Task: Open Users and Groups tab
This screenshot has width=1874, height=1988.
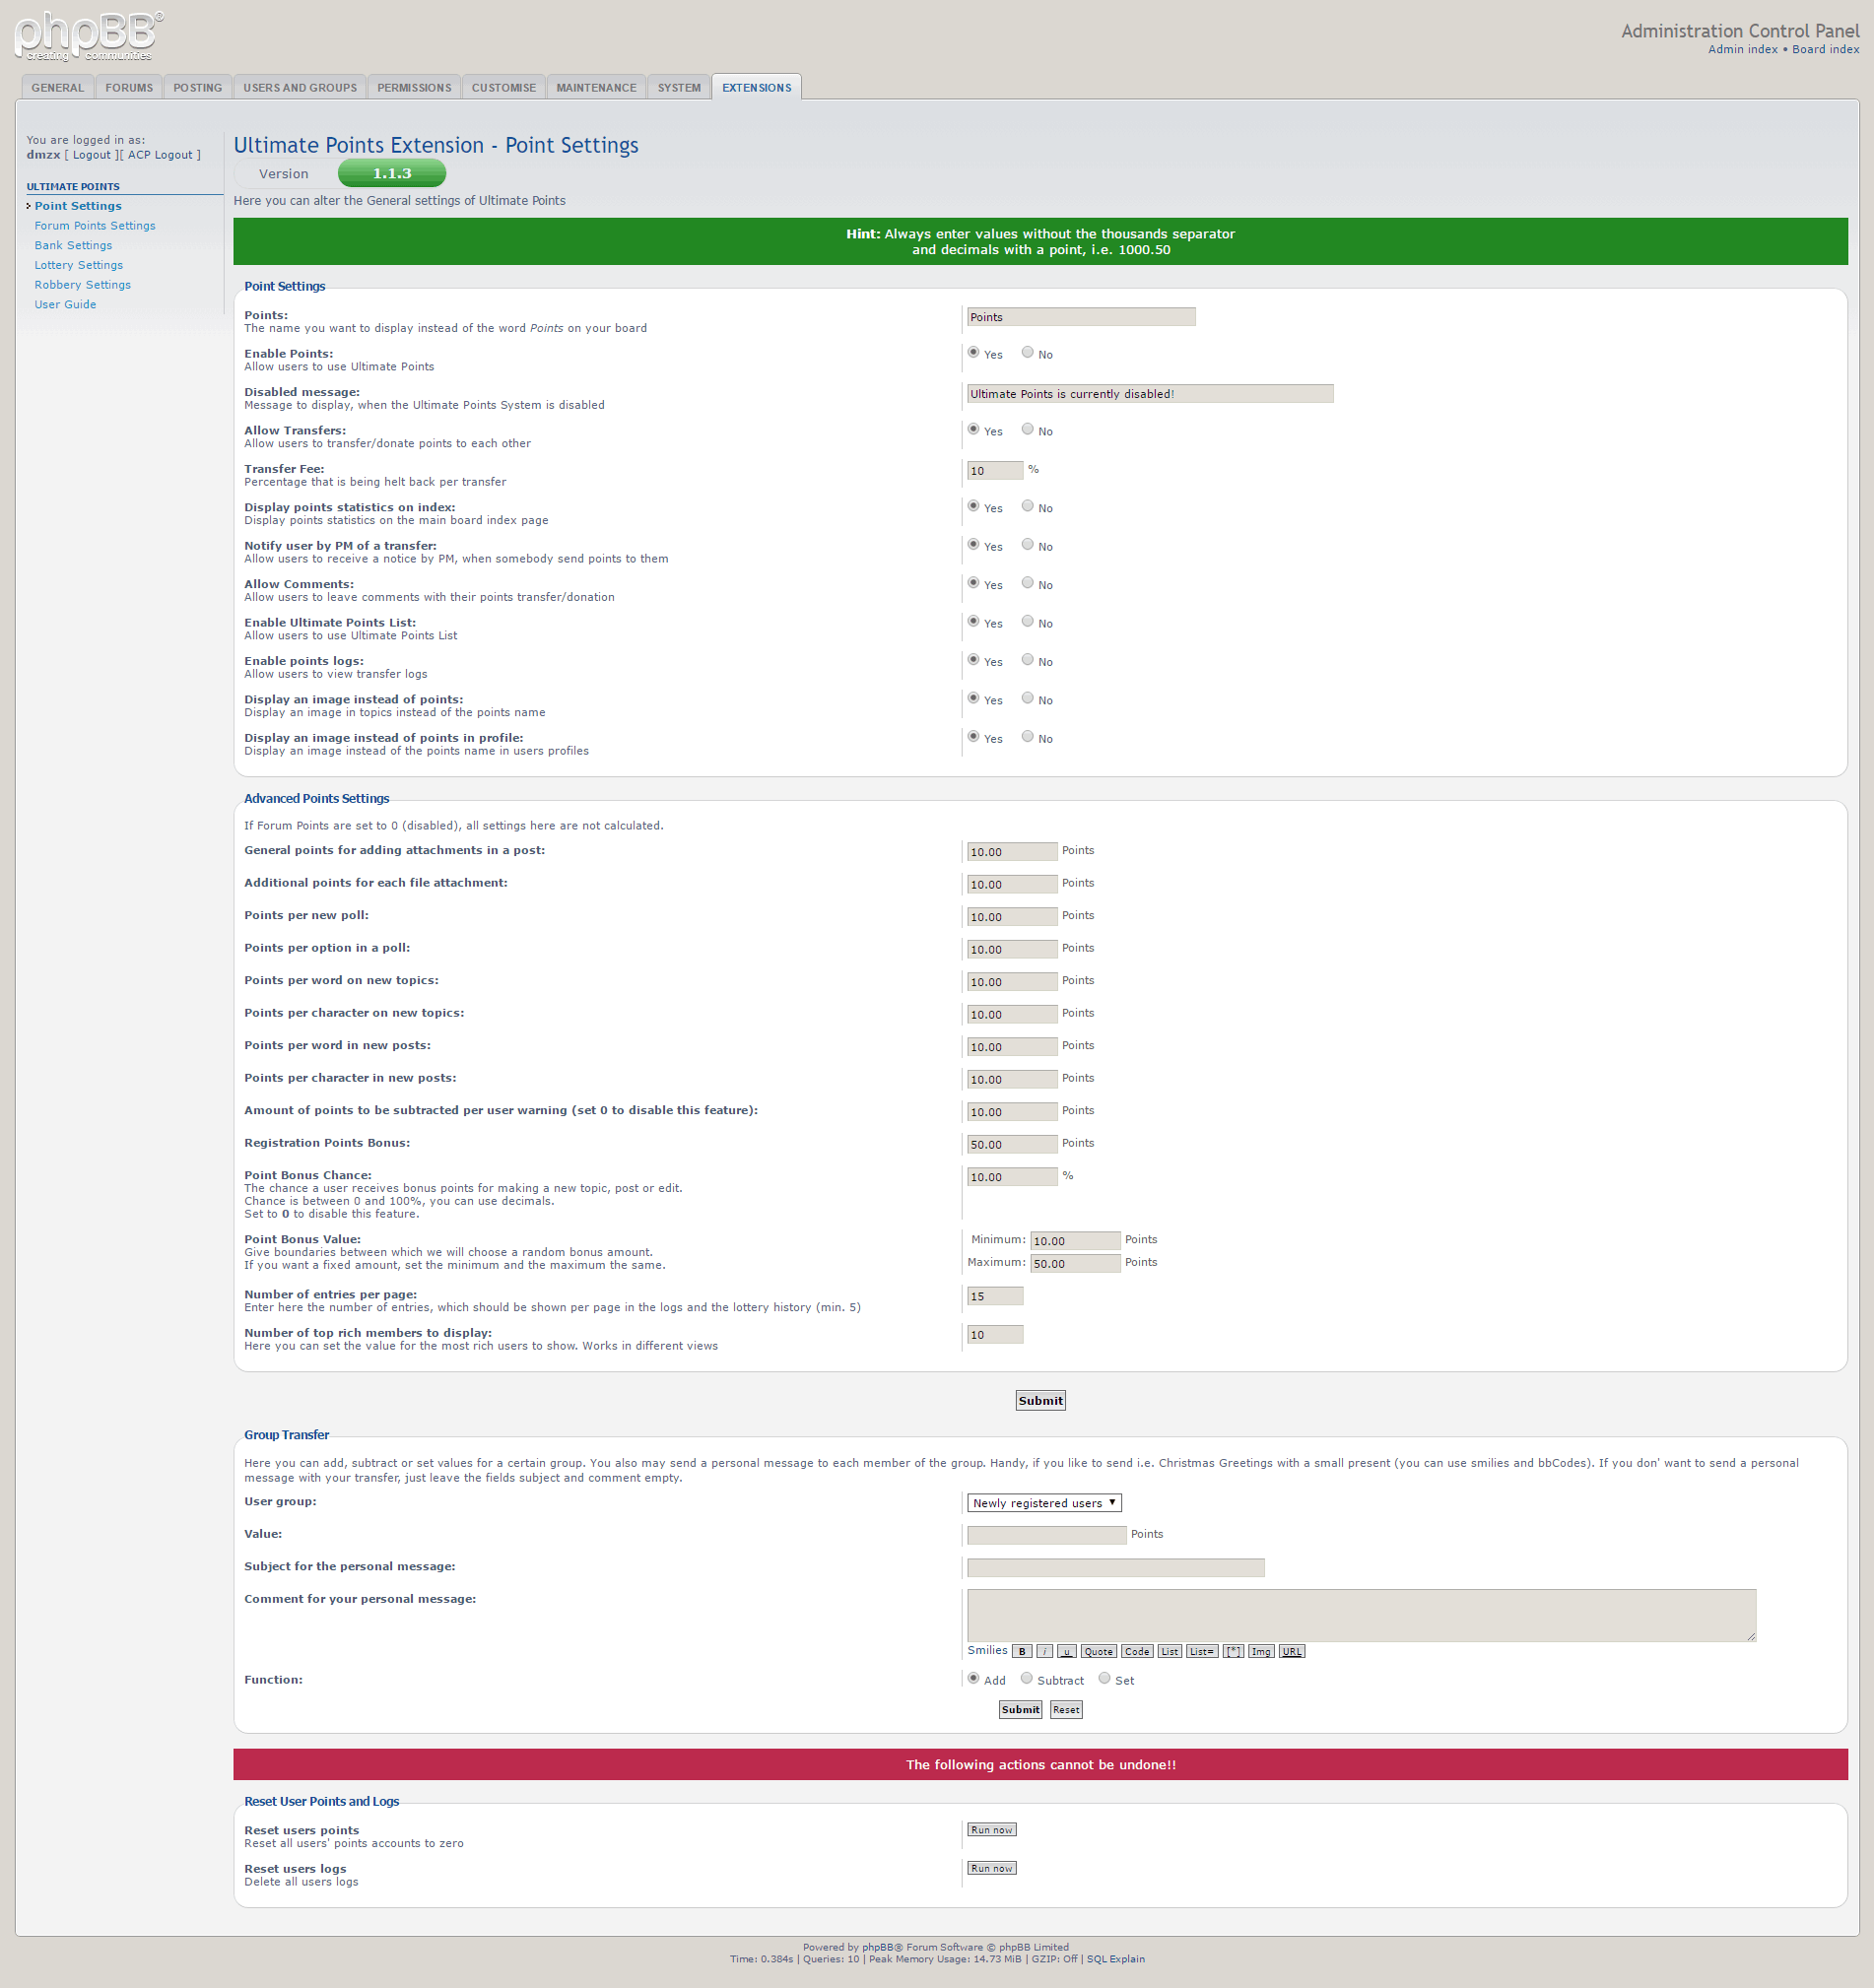Action: pyautogui.click(x=300, y=87)
